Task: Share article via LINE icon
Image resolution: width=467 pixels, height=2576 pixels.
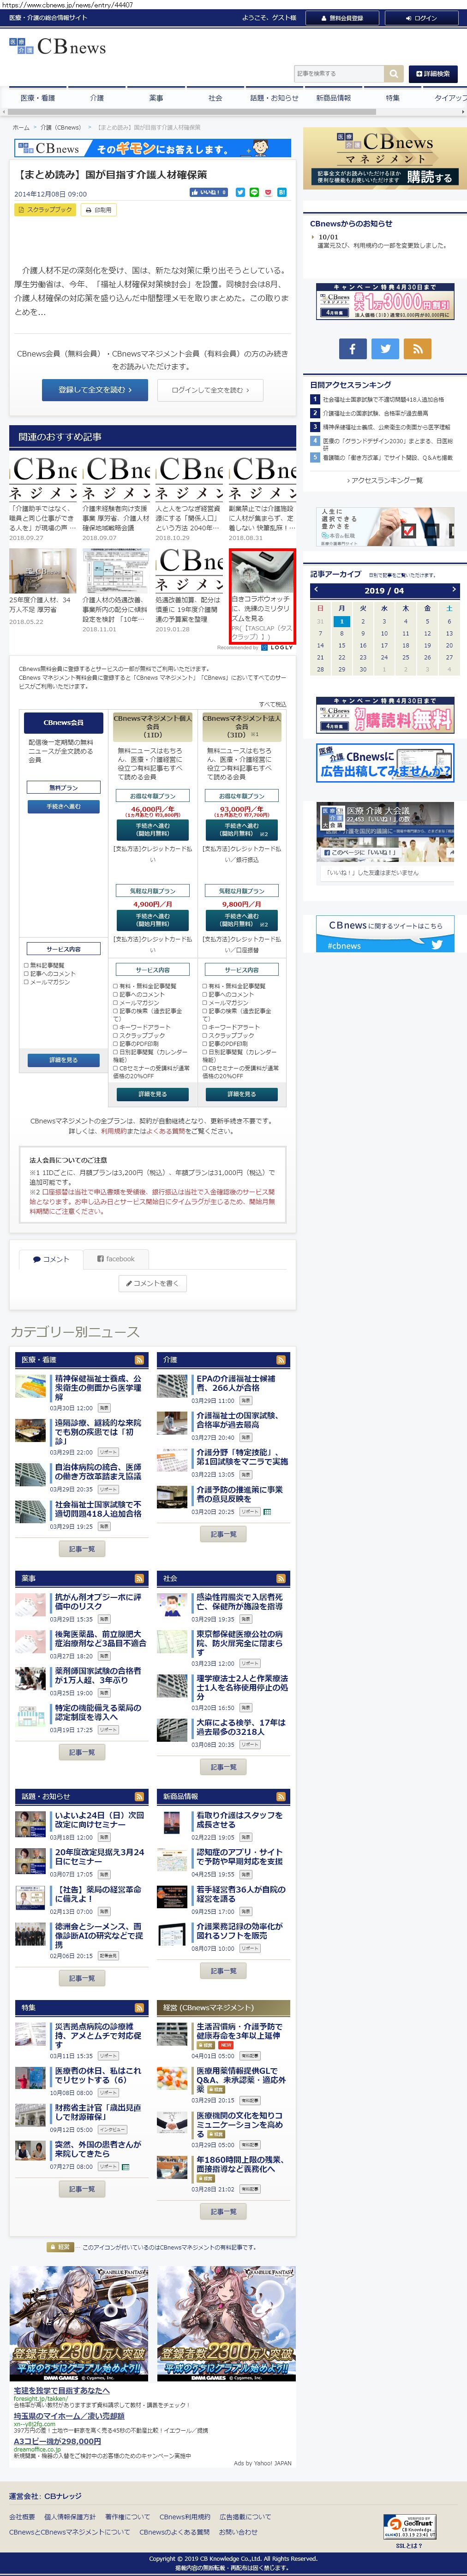Action: point(254,192)
